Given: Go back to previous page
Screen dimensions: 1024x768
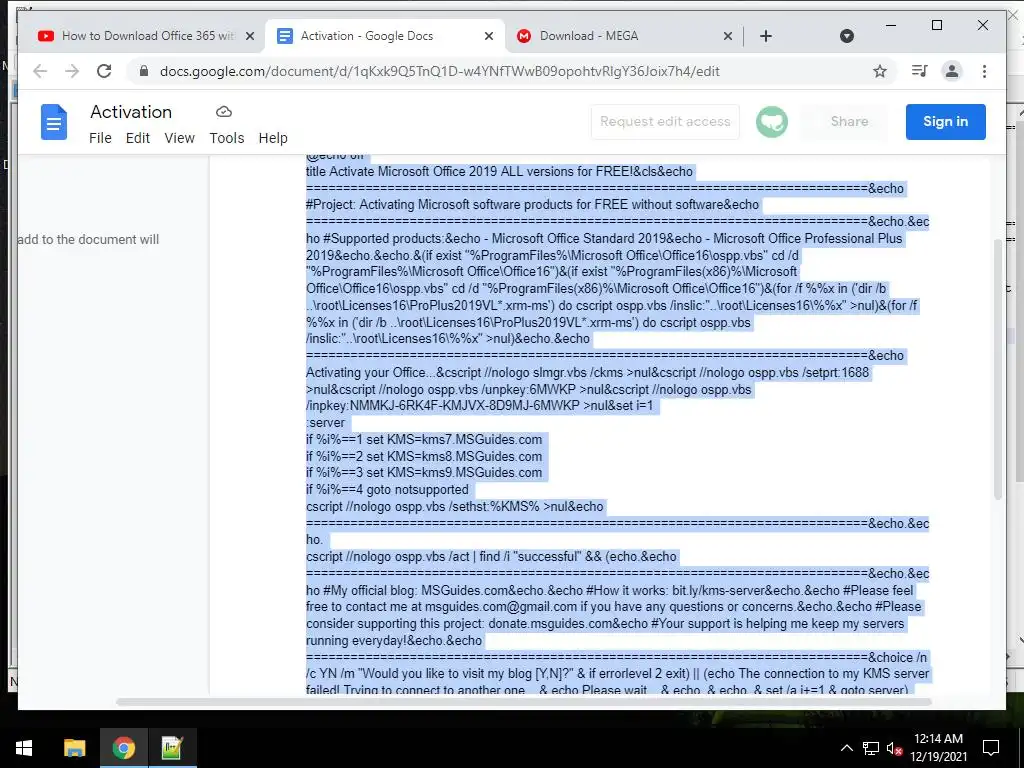Looking at the screenshot, I should coord(40,71).
